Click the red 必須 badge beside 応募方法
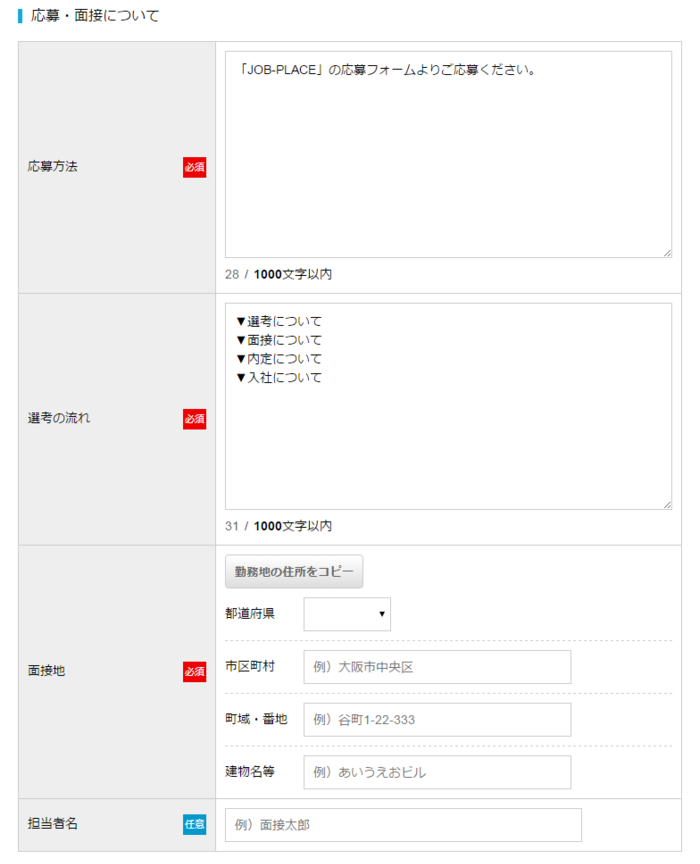The height and width of the screenshot is (864, 700). coord(194,167)
